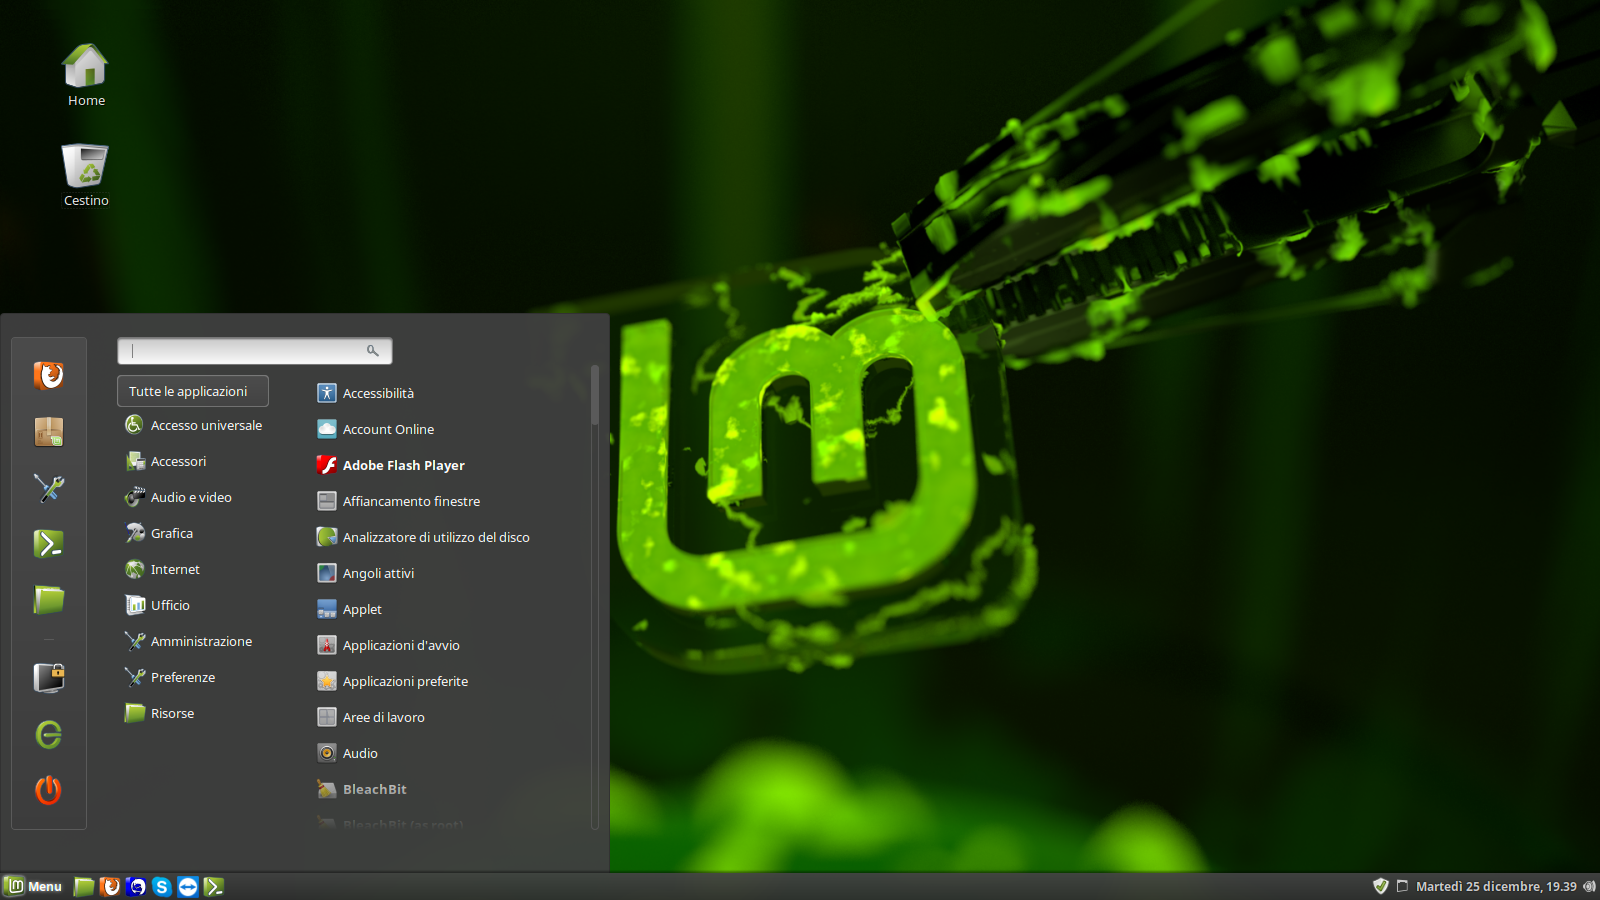Click the Files folder launcher on the panel
Viewport: 1600px width, 900px height.
84,887
